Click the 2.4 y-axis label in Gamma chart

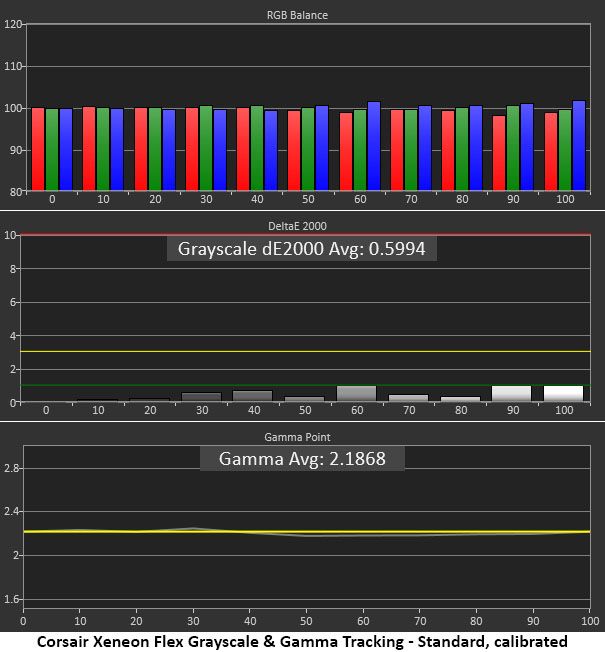(11, 511)
